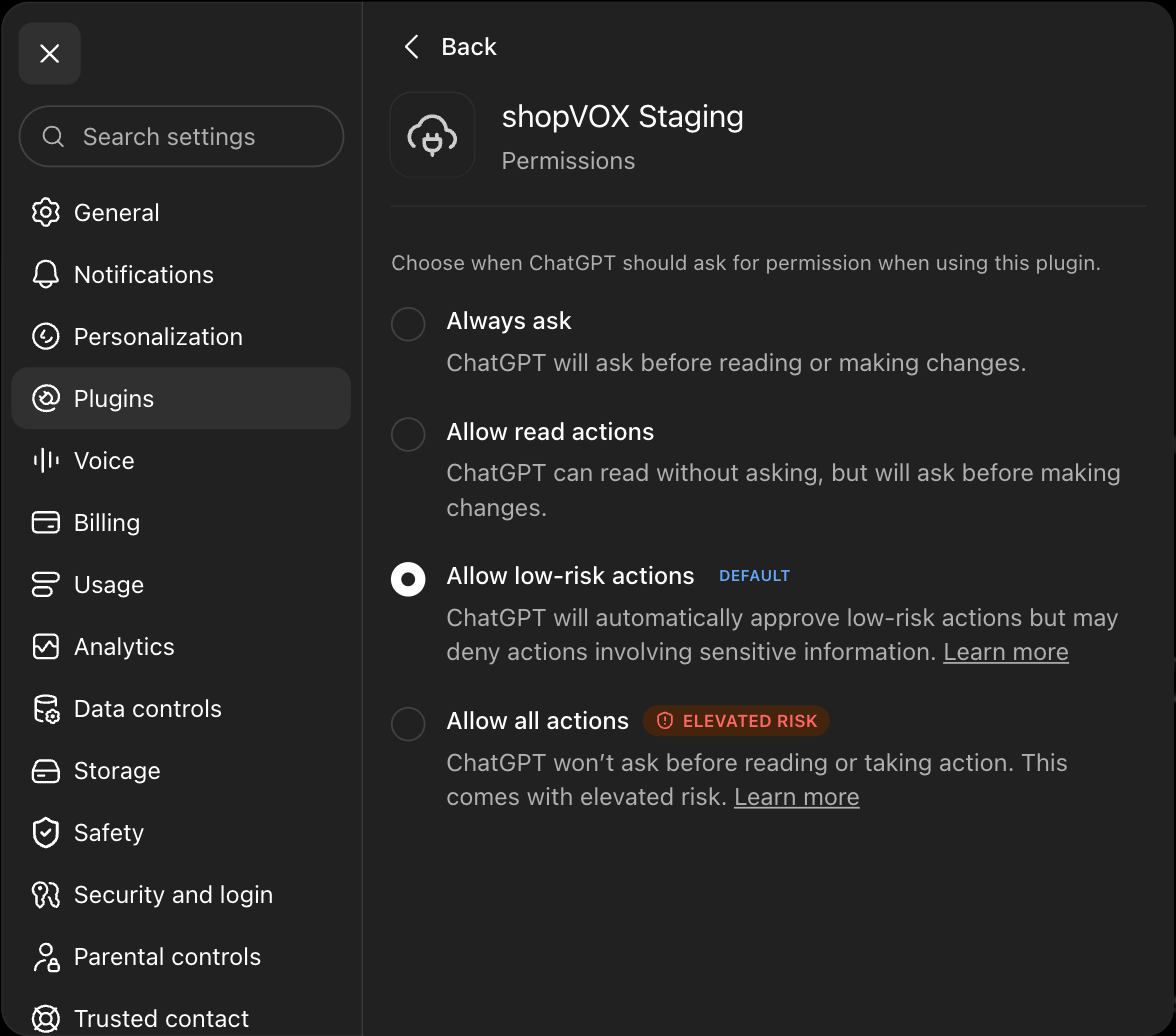Click the Personalization icon
1176x1036 pixels.
pyautogui.click(x=46, y=336)
